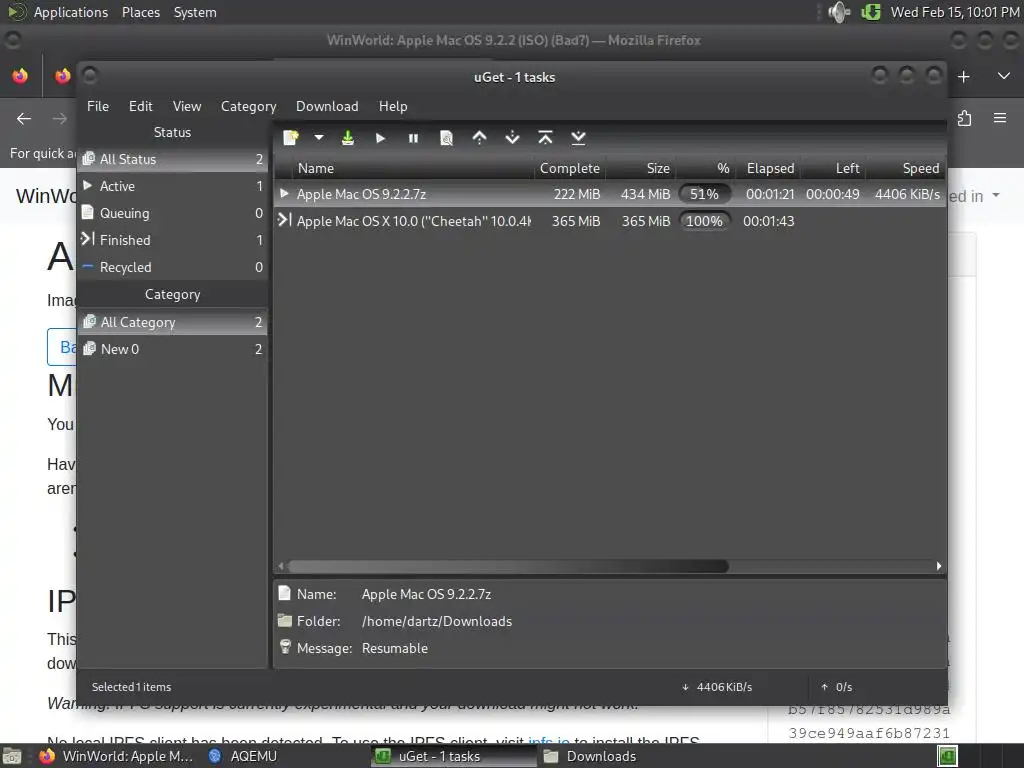
Task: Sort by the Size column header
Action: [641, 168]
